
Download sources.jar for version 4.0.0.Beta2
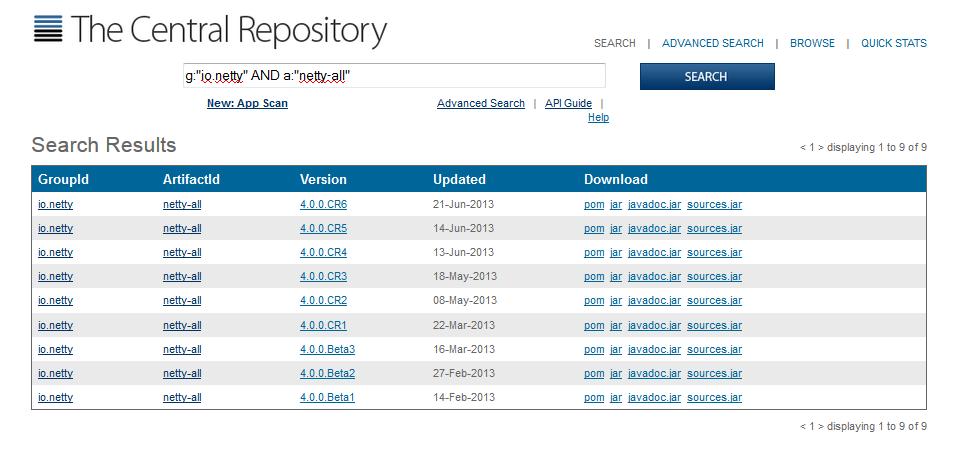tap(714, 373)
